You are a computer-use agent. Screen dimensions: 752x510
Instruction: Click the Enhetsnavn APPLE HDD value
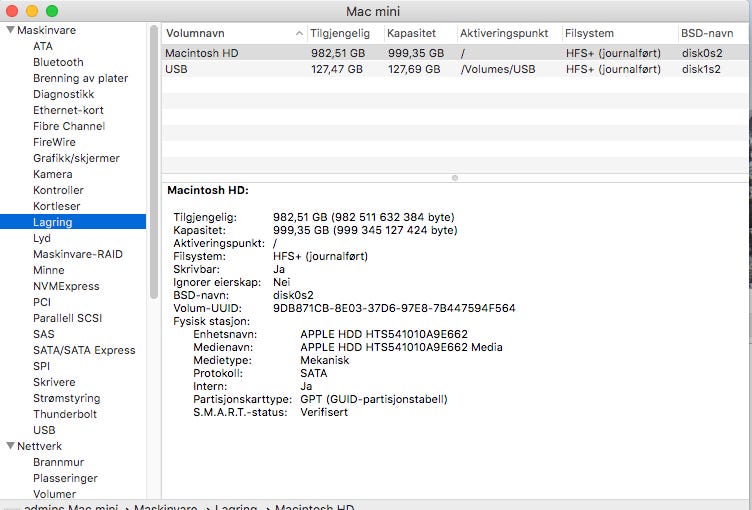384,334
